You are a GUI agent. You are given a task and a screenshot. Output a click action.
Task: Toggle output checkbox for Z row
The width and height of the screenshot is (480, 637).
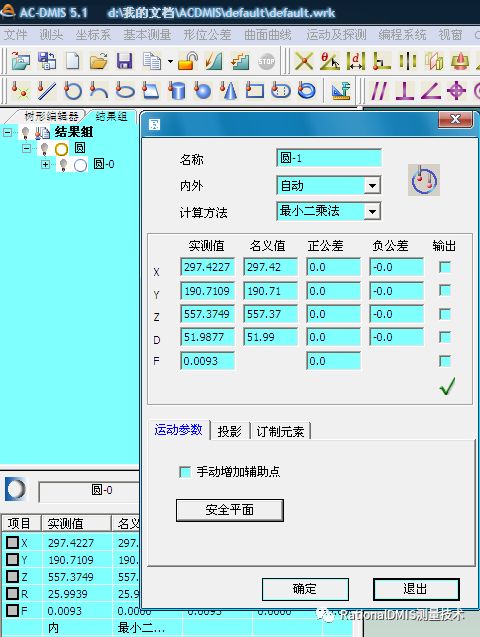click(445, 314)
